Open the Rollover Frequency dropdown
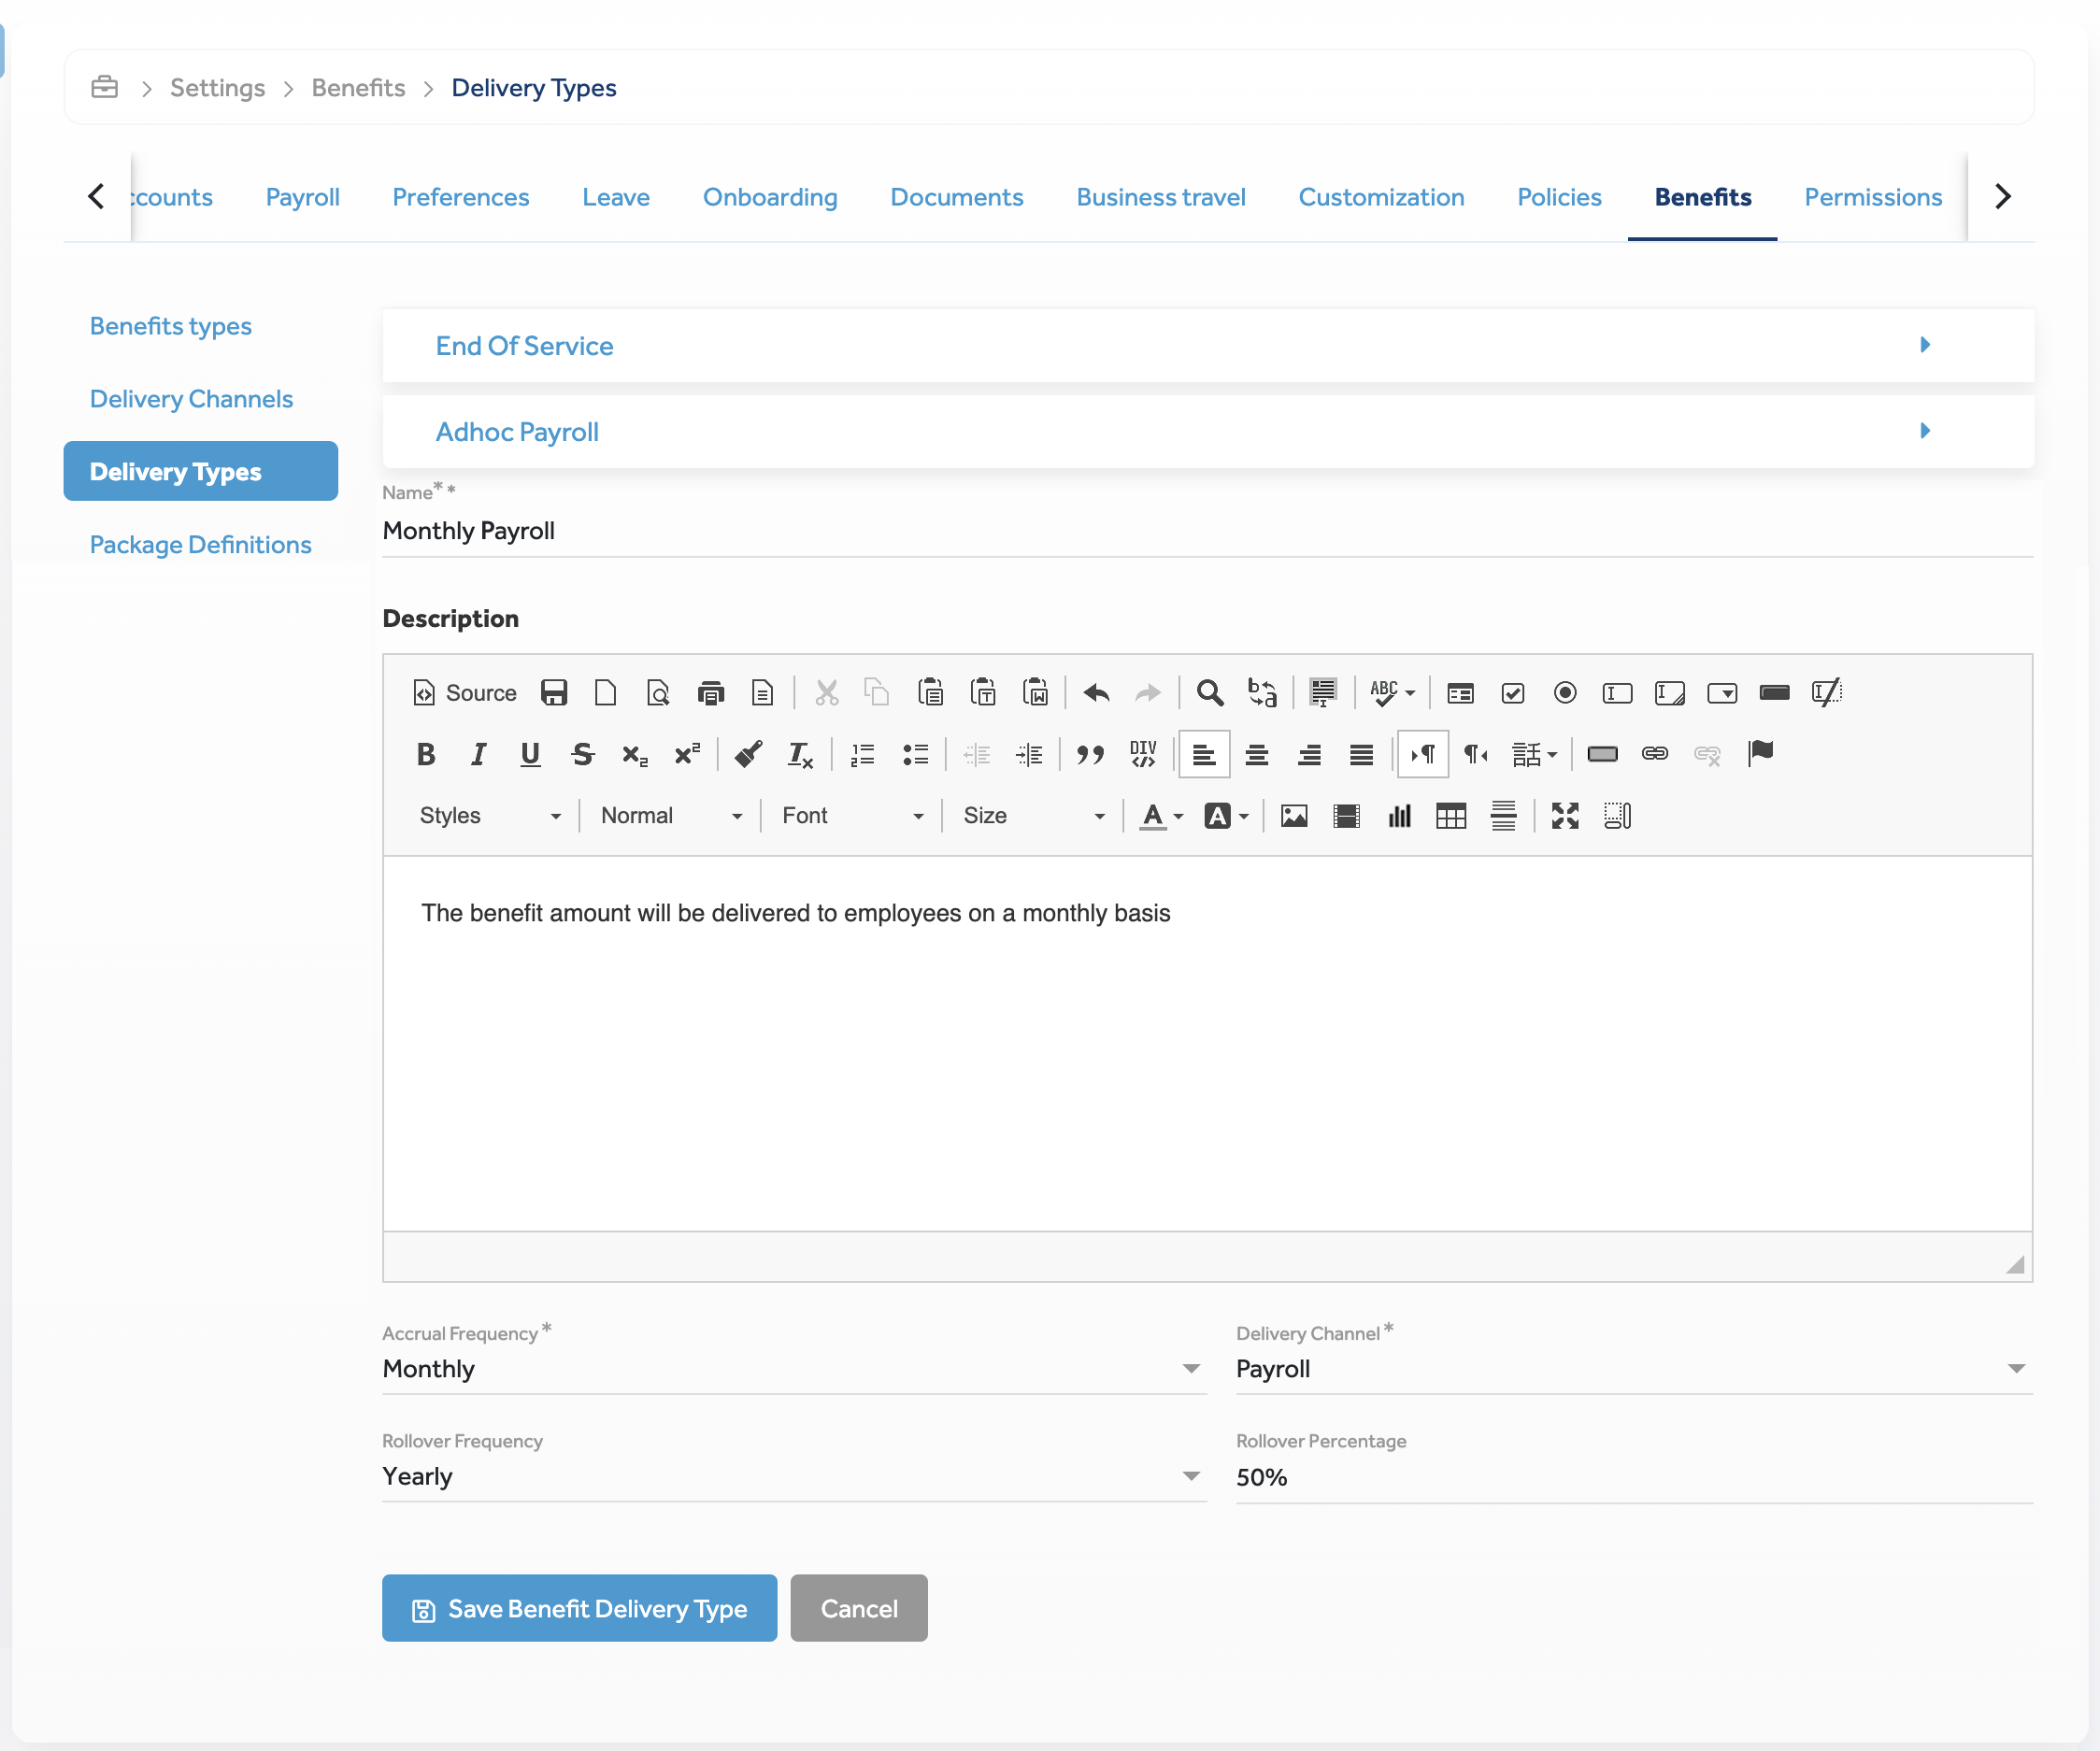Screen dimensions: 2100x1751 click(794, 1476)
